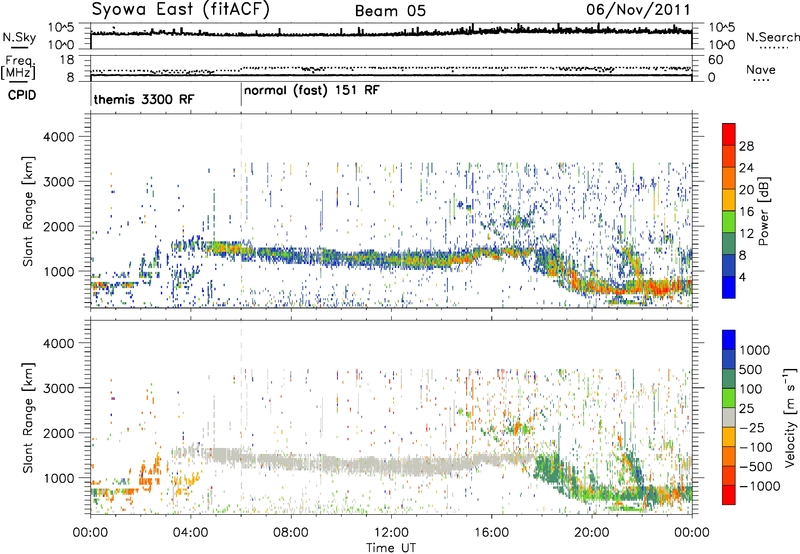Click the 'N.Search' legend label
This screenshot has width=800, height=554.
click(772, 37)
